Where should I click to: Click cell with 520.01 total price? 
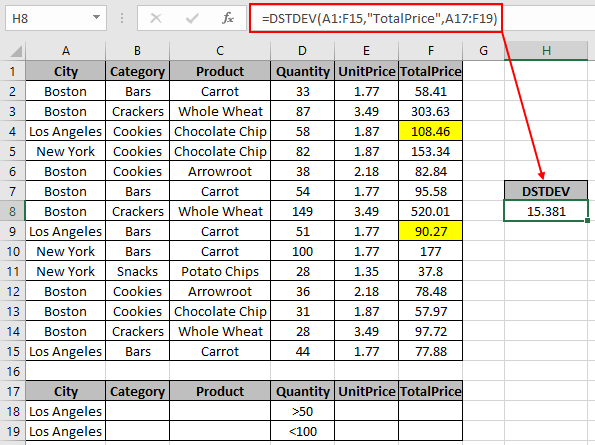(x=430, y=211)
